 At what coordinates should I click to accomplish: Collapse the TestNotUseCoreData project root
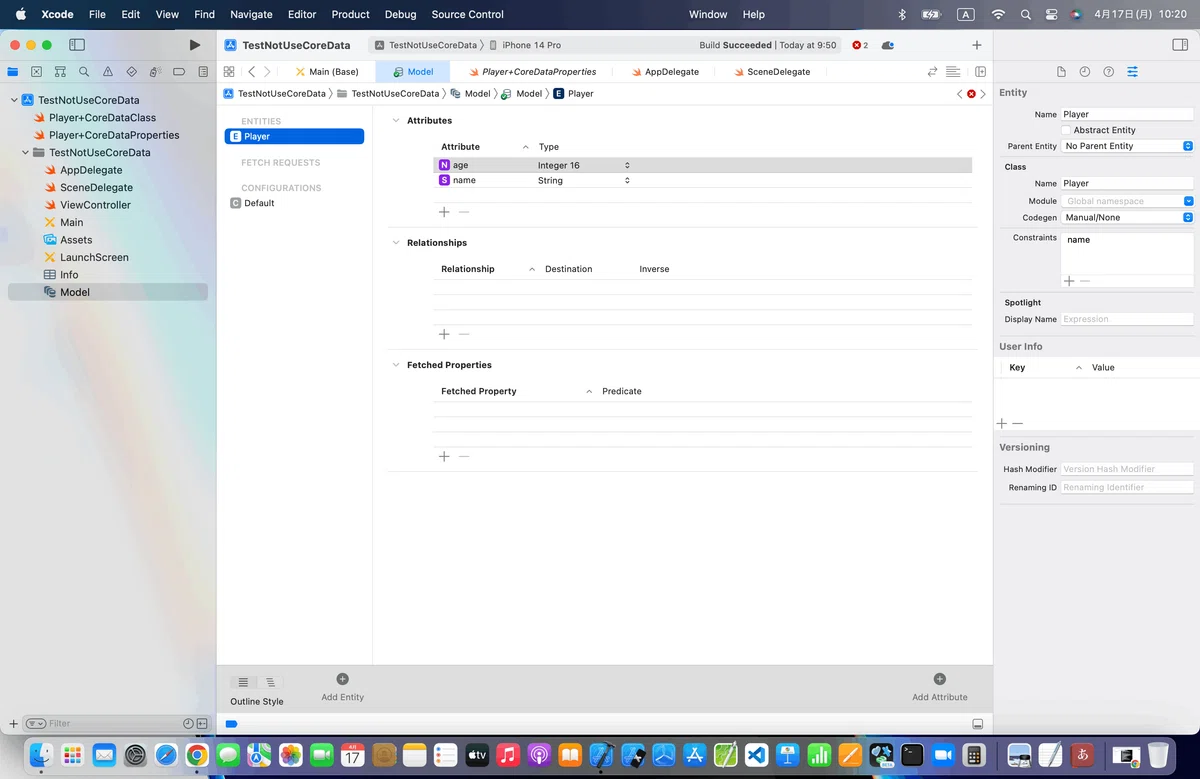pyautogui.click(x=14, y=100)
